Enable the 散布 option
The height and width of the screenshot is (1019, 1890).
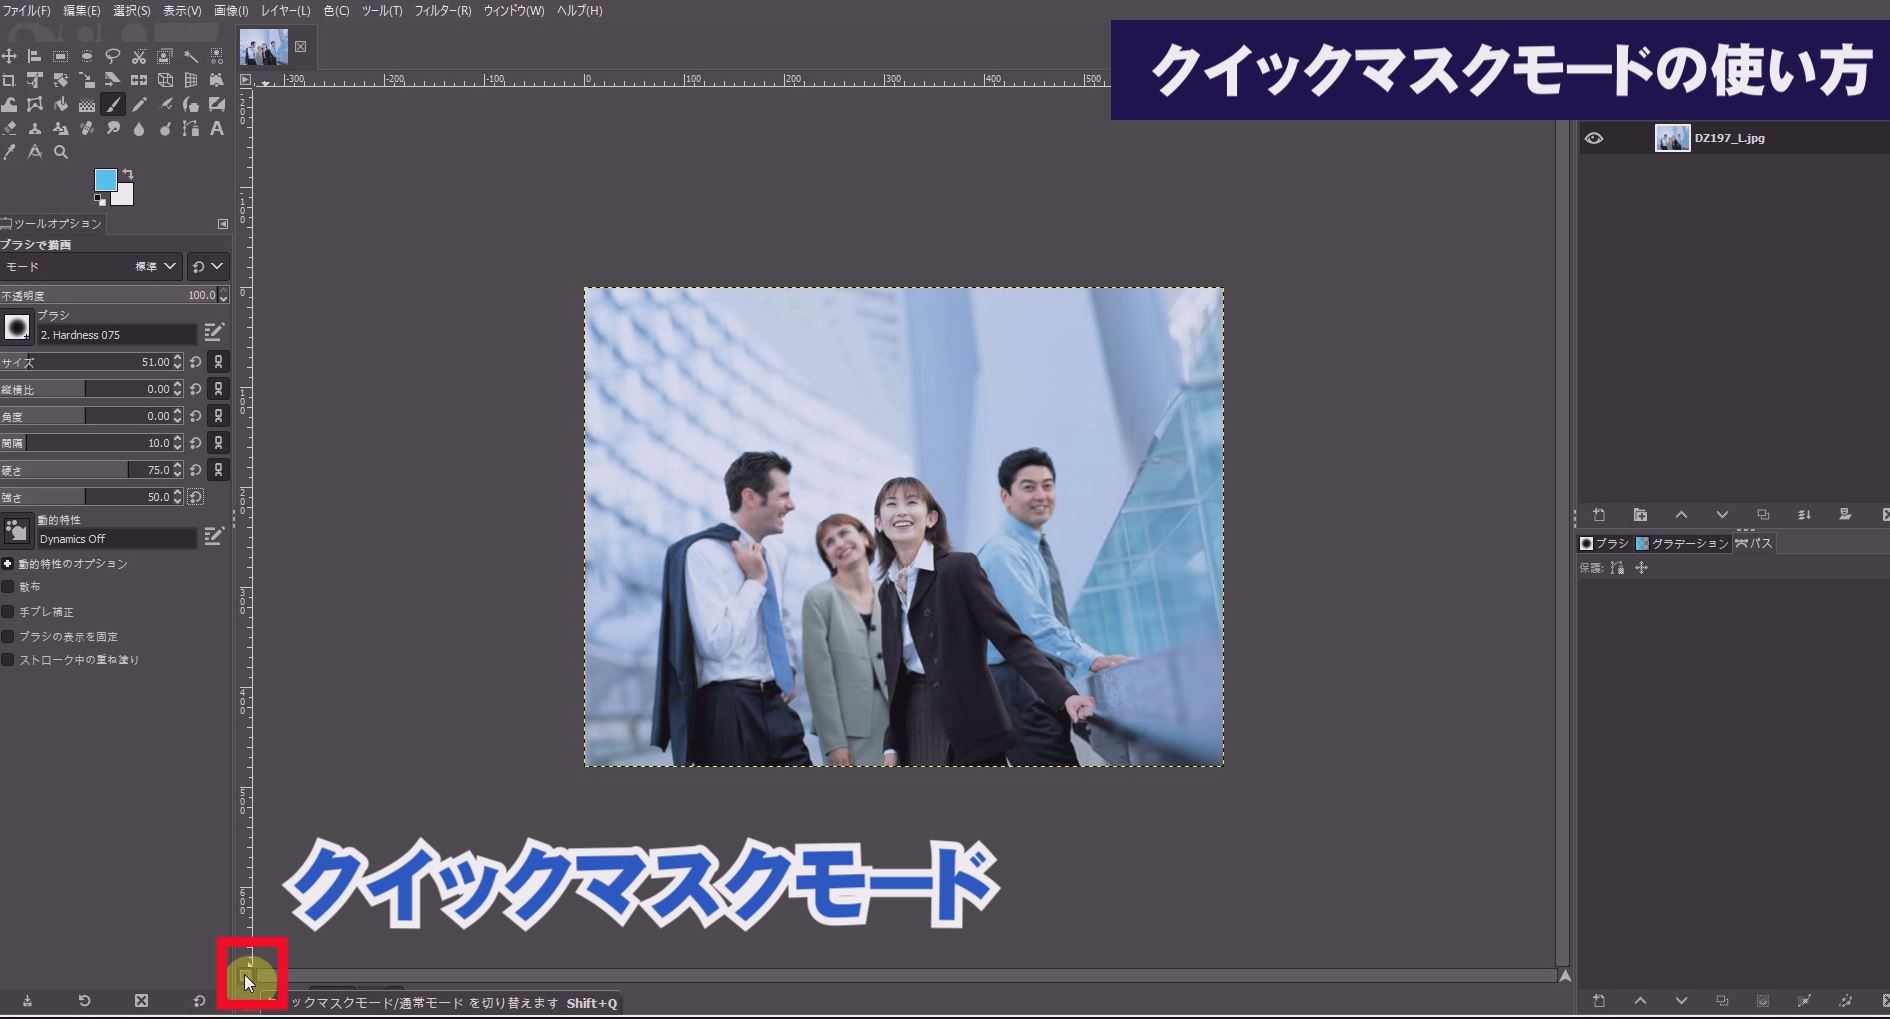click(8, 586)
